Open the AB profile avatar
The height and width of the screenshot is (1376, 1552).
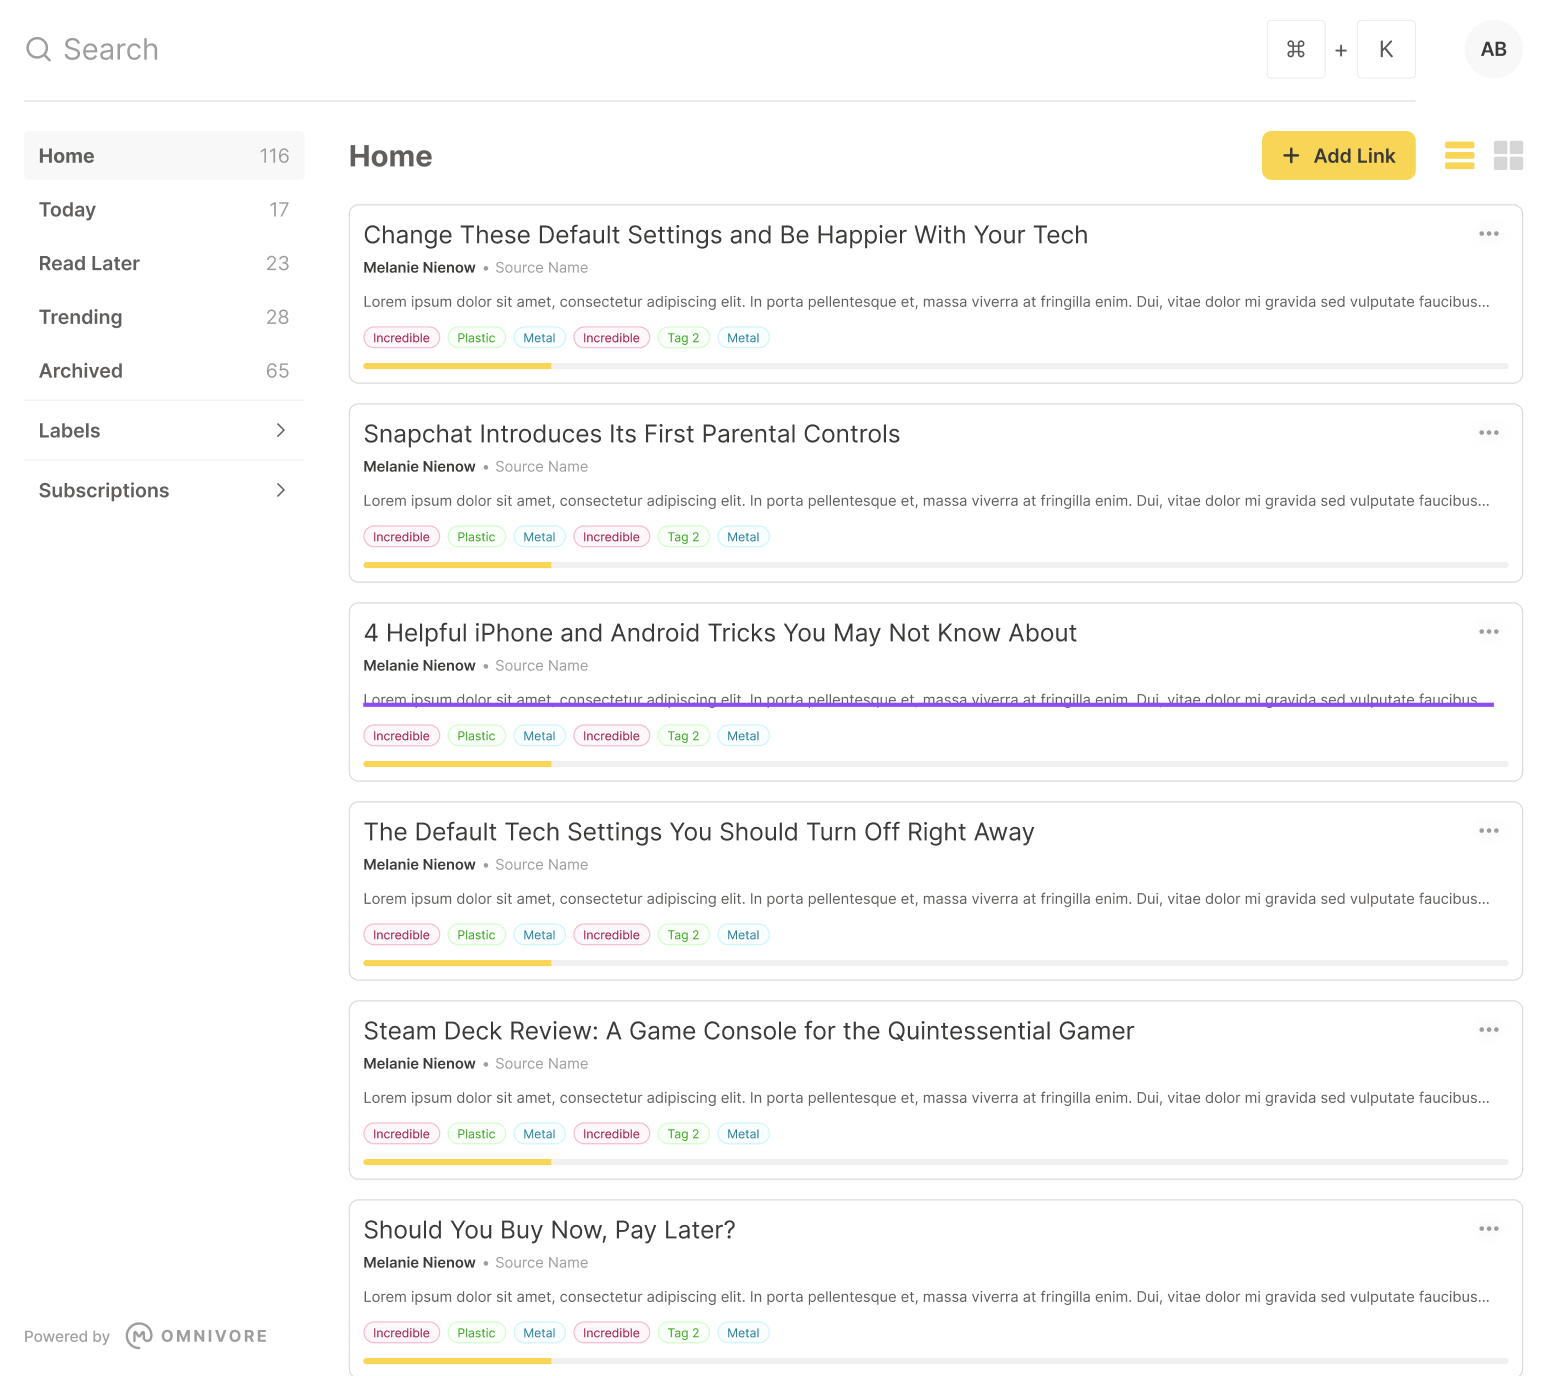pyautogui.click(x=1493, y=49)
